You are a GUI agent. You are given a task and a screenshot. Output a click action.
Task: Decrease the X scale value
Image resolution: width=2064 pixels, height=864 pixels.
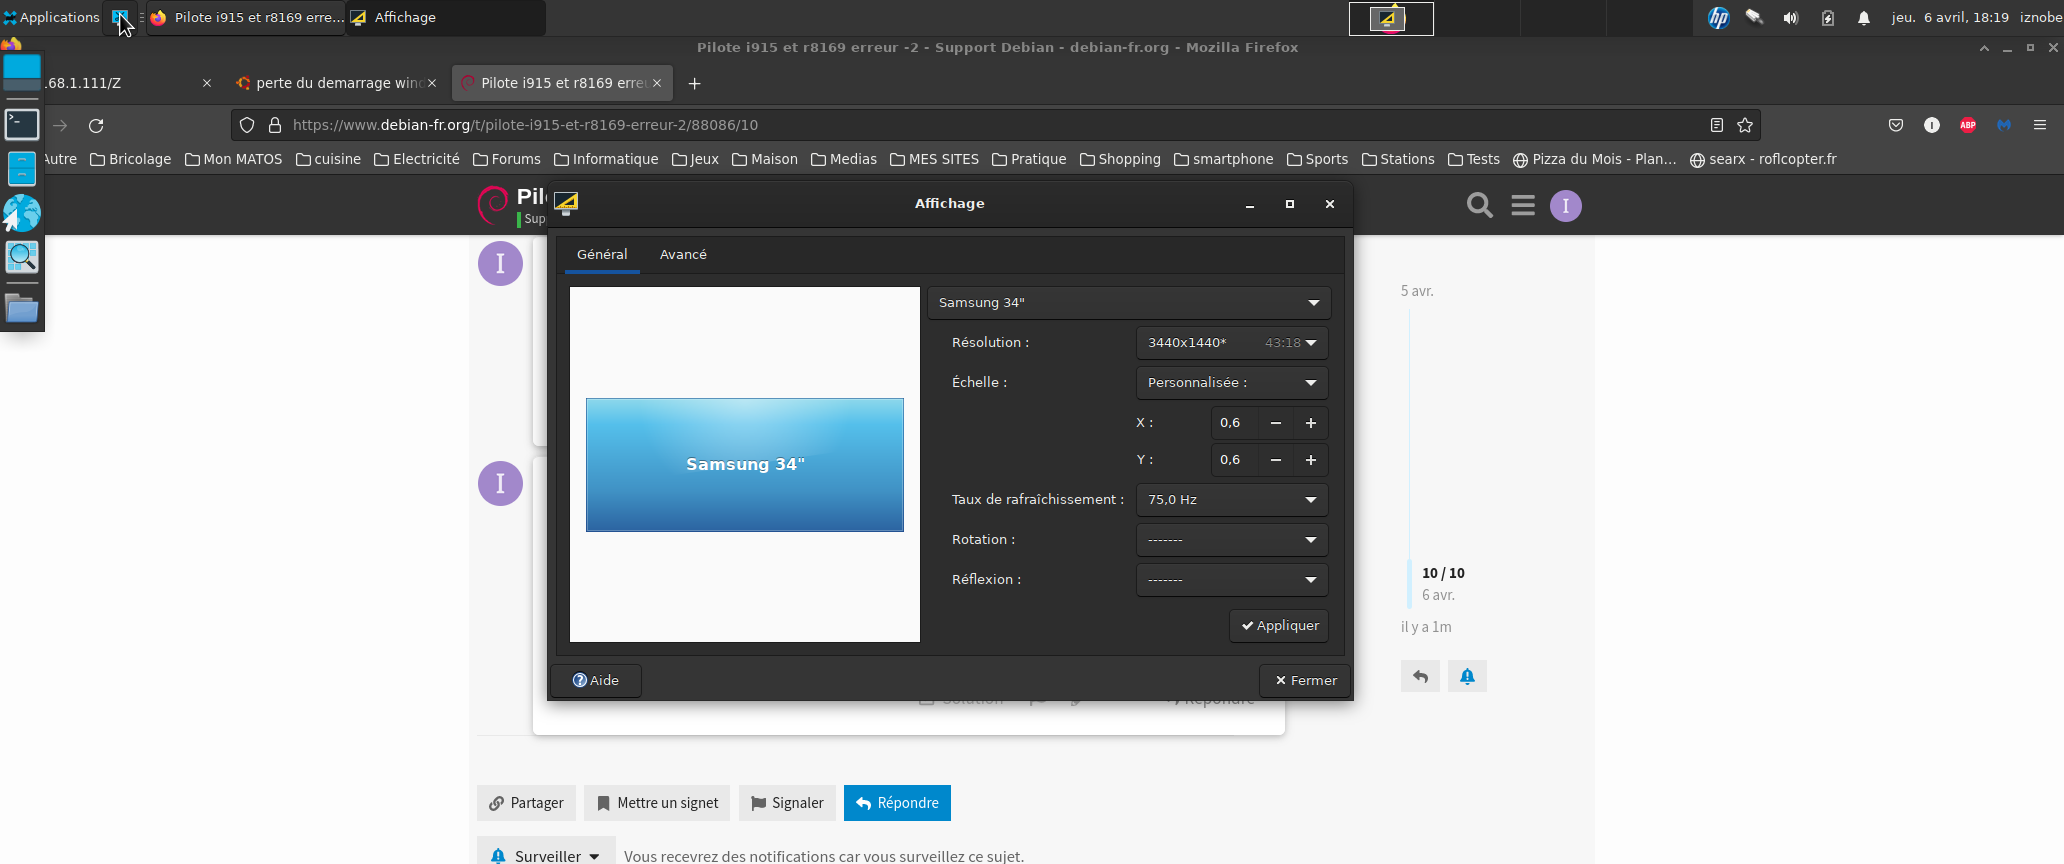tap(1276, 423)
